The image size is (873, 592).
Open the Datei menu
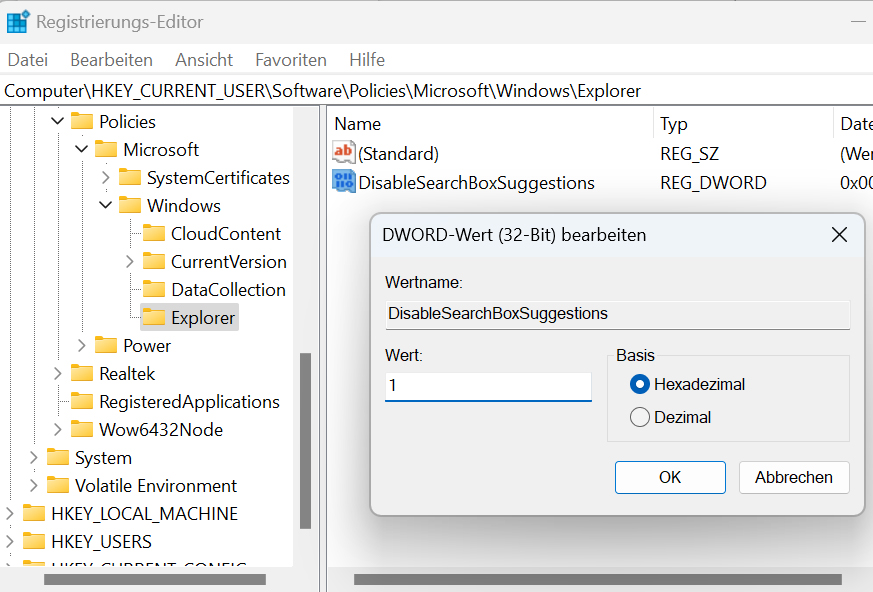point(28,60)
